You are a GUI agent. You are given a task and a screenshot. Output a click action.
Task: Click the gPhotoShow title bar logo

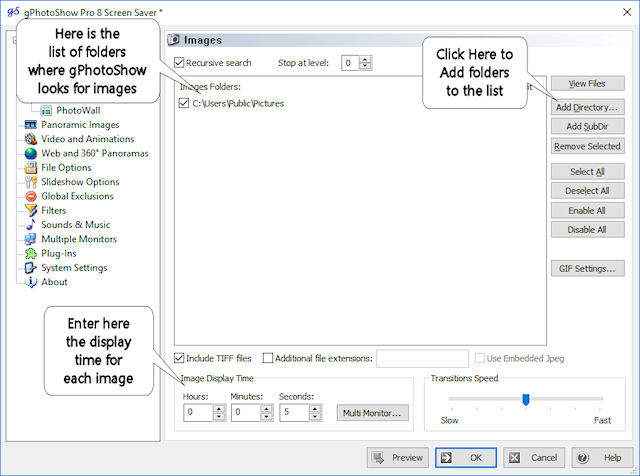(13, 12)
